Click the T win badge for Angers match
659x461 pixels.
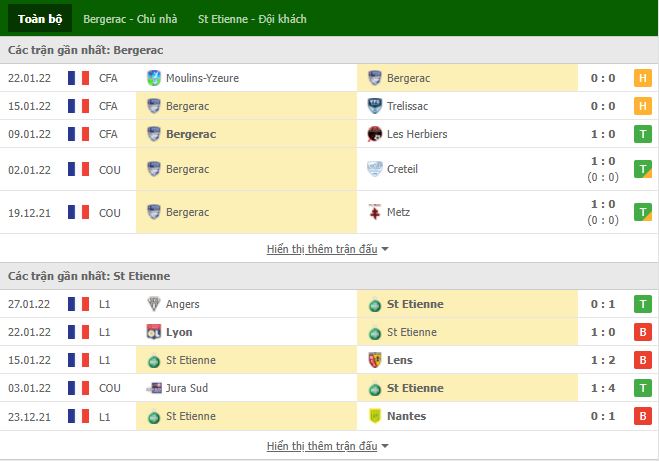point(643,304)
